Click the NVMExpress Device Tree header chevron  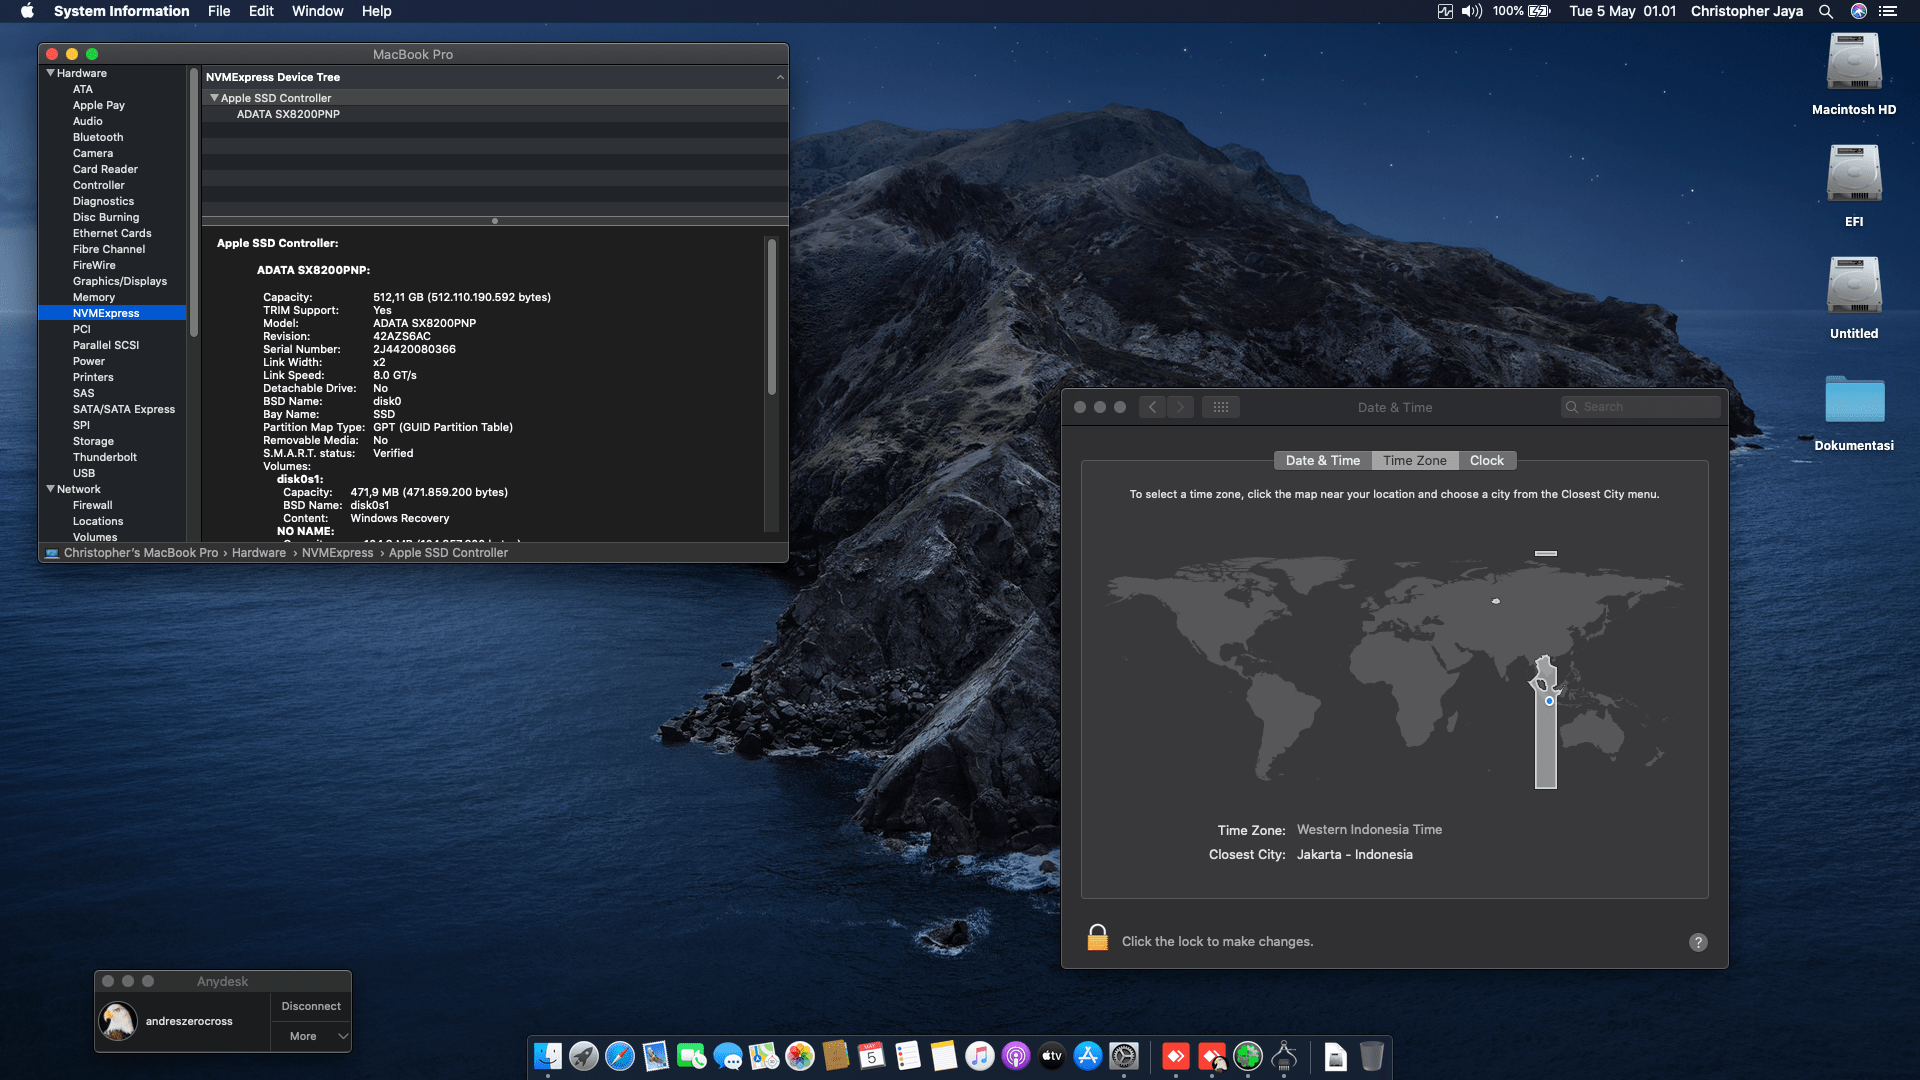[x=780, y=77]
